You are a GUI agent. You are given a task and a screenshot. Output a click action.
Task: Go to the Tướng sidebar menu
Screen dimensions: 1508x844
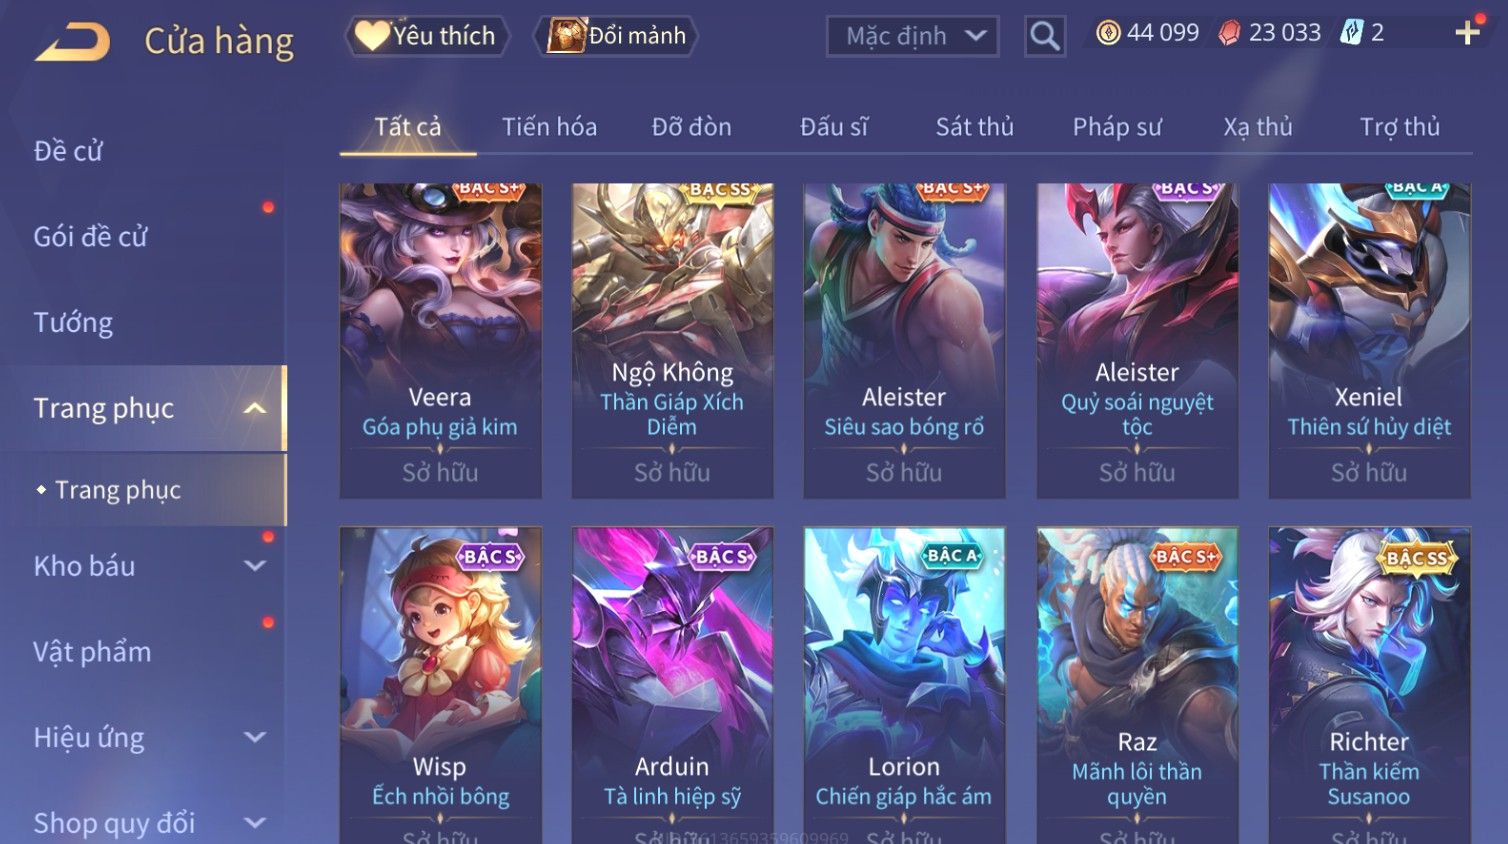[73, 323]
